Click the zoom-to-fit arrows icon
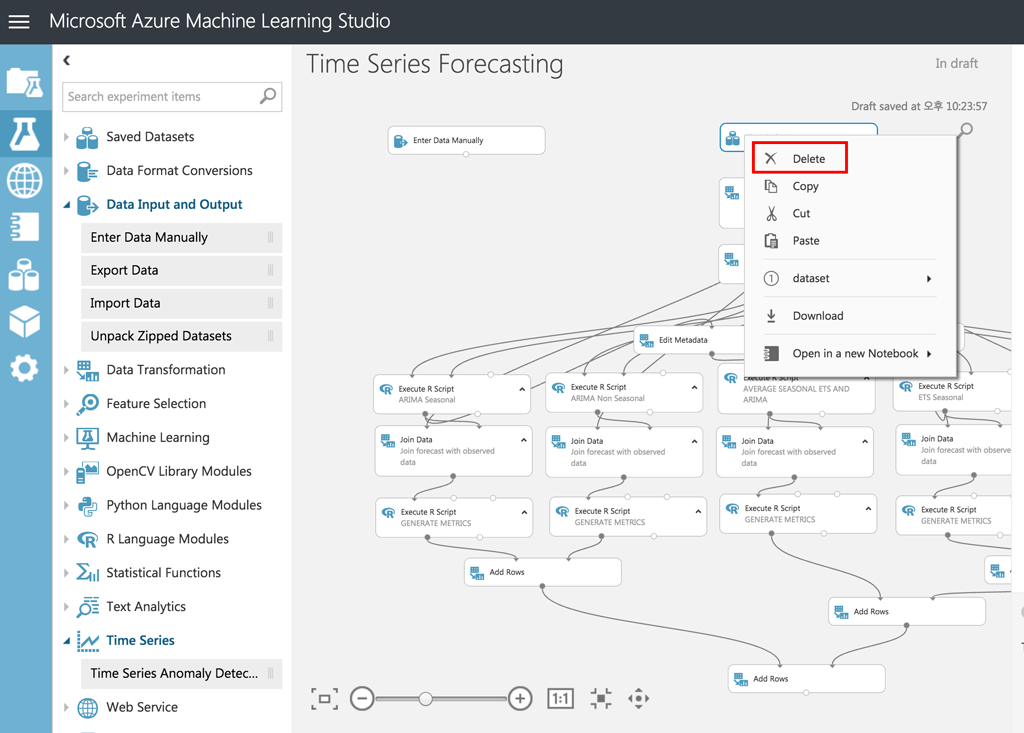 pyautogui.click(x=601, y=698)
